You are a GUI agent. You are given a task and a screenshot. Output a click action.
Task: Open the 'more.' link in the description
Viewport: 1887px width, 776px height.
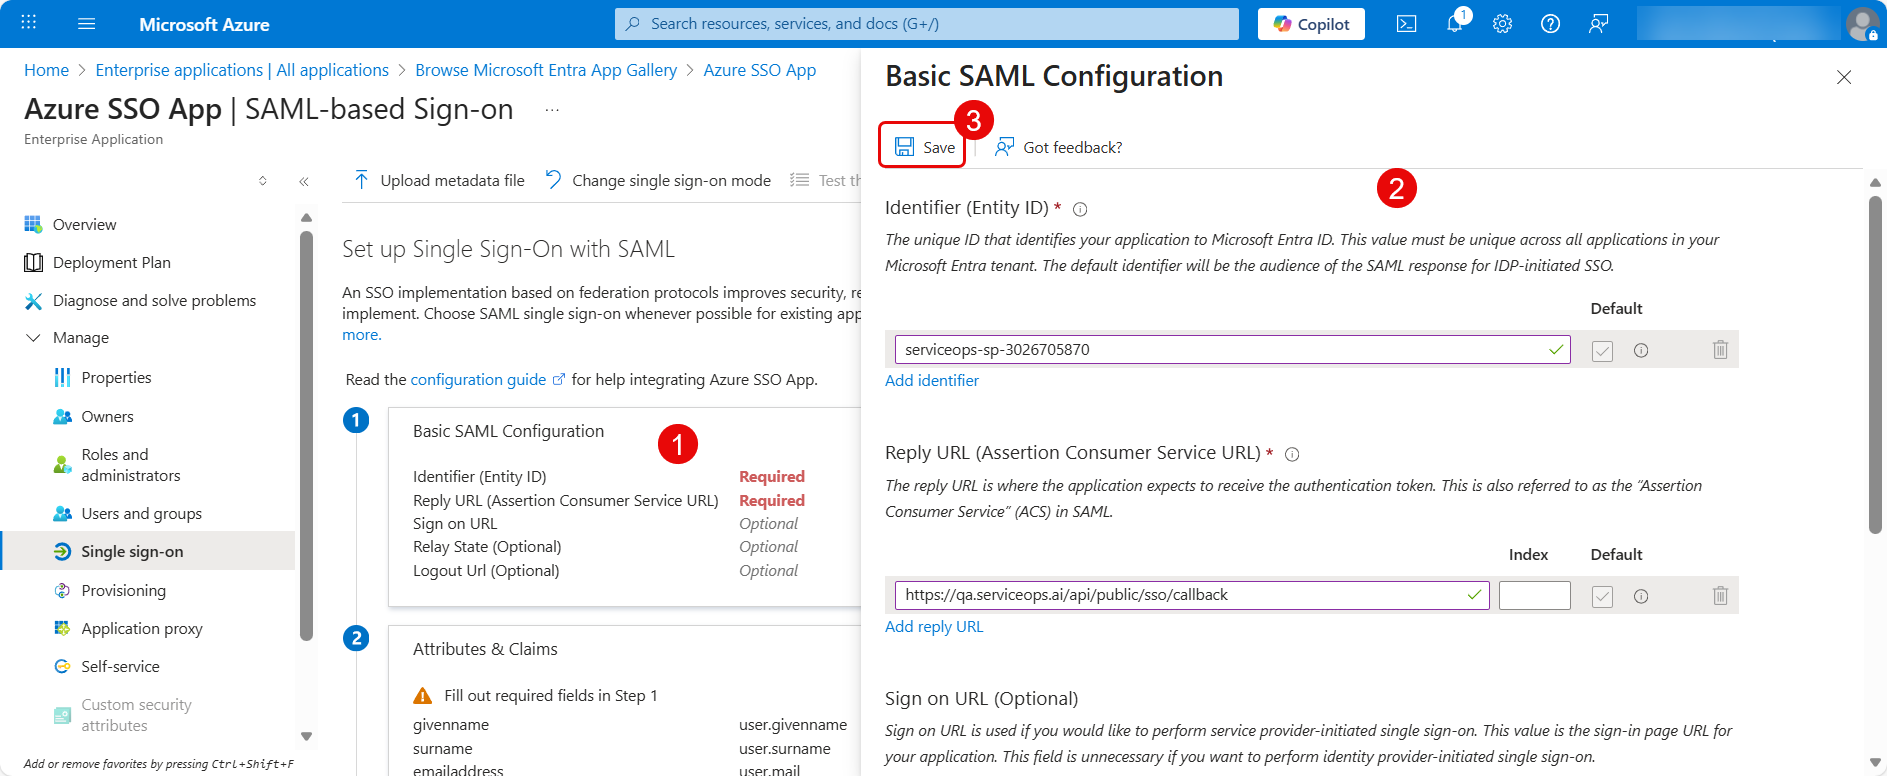(362, 335)
